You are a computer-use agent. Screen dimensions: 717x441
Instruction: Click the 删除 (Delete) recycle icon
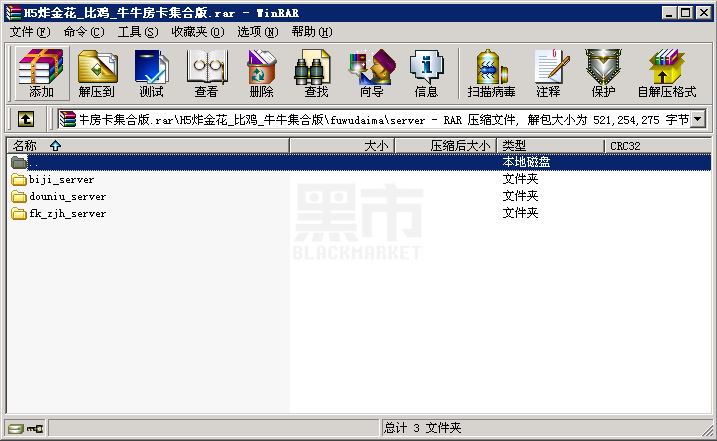coord(261,73)
